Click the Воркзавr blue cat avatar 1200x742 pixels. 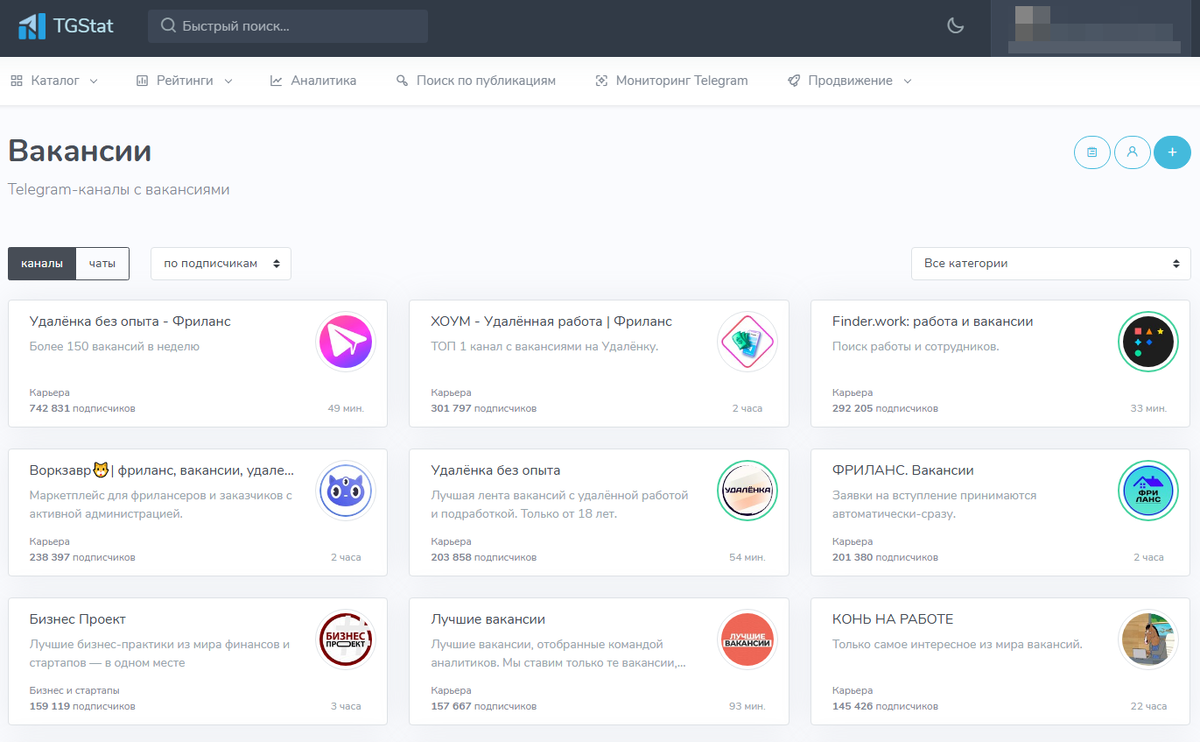[x=345, y=492]
